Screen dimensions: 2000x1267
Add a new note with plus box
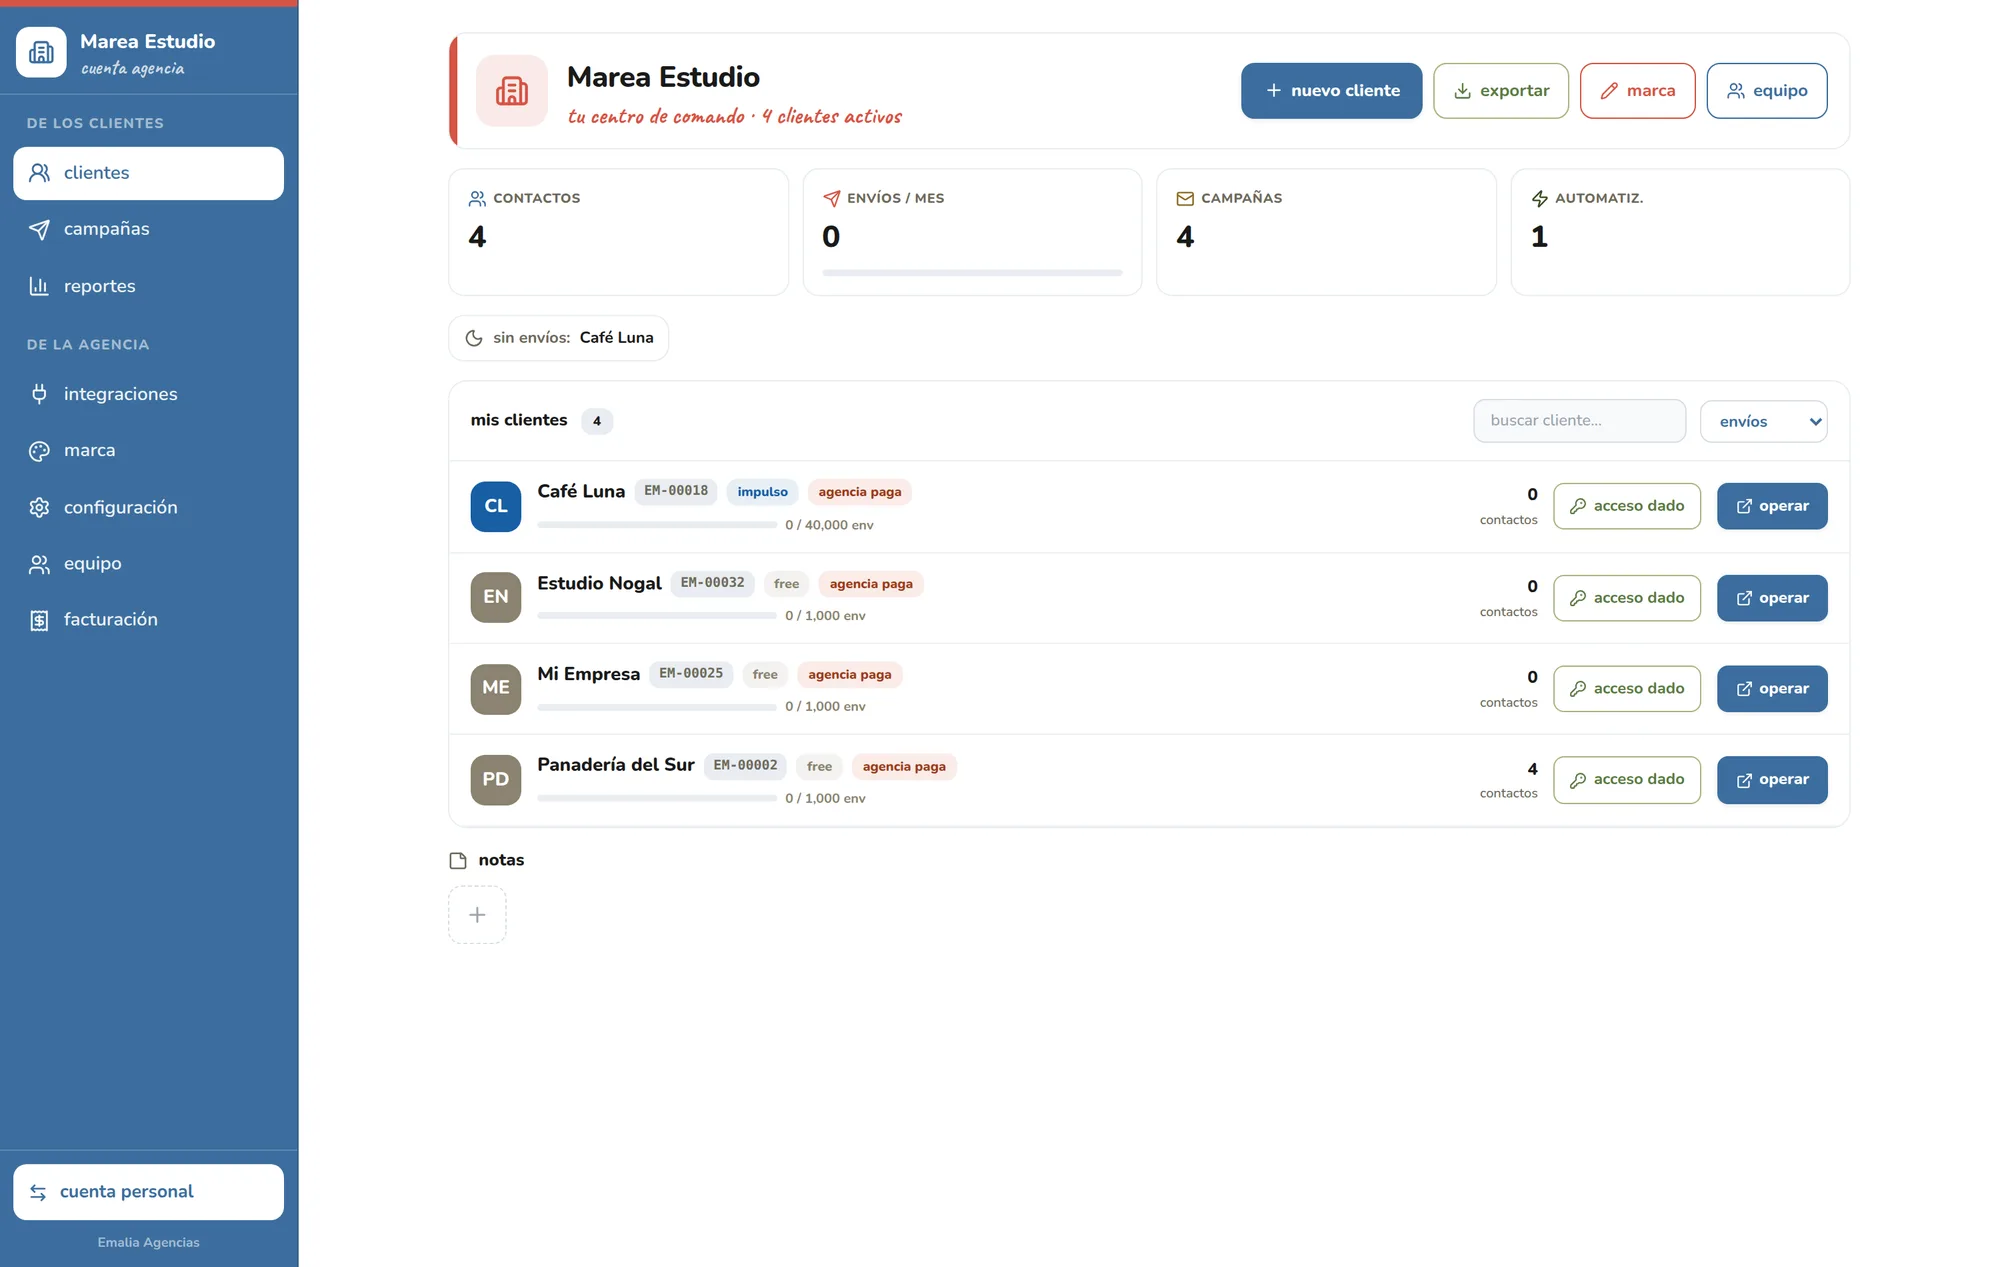[x=477, y=915]
